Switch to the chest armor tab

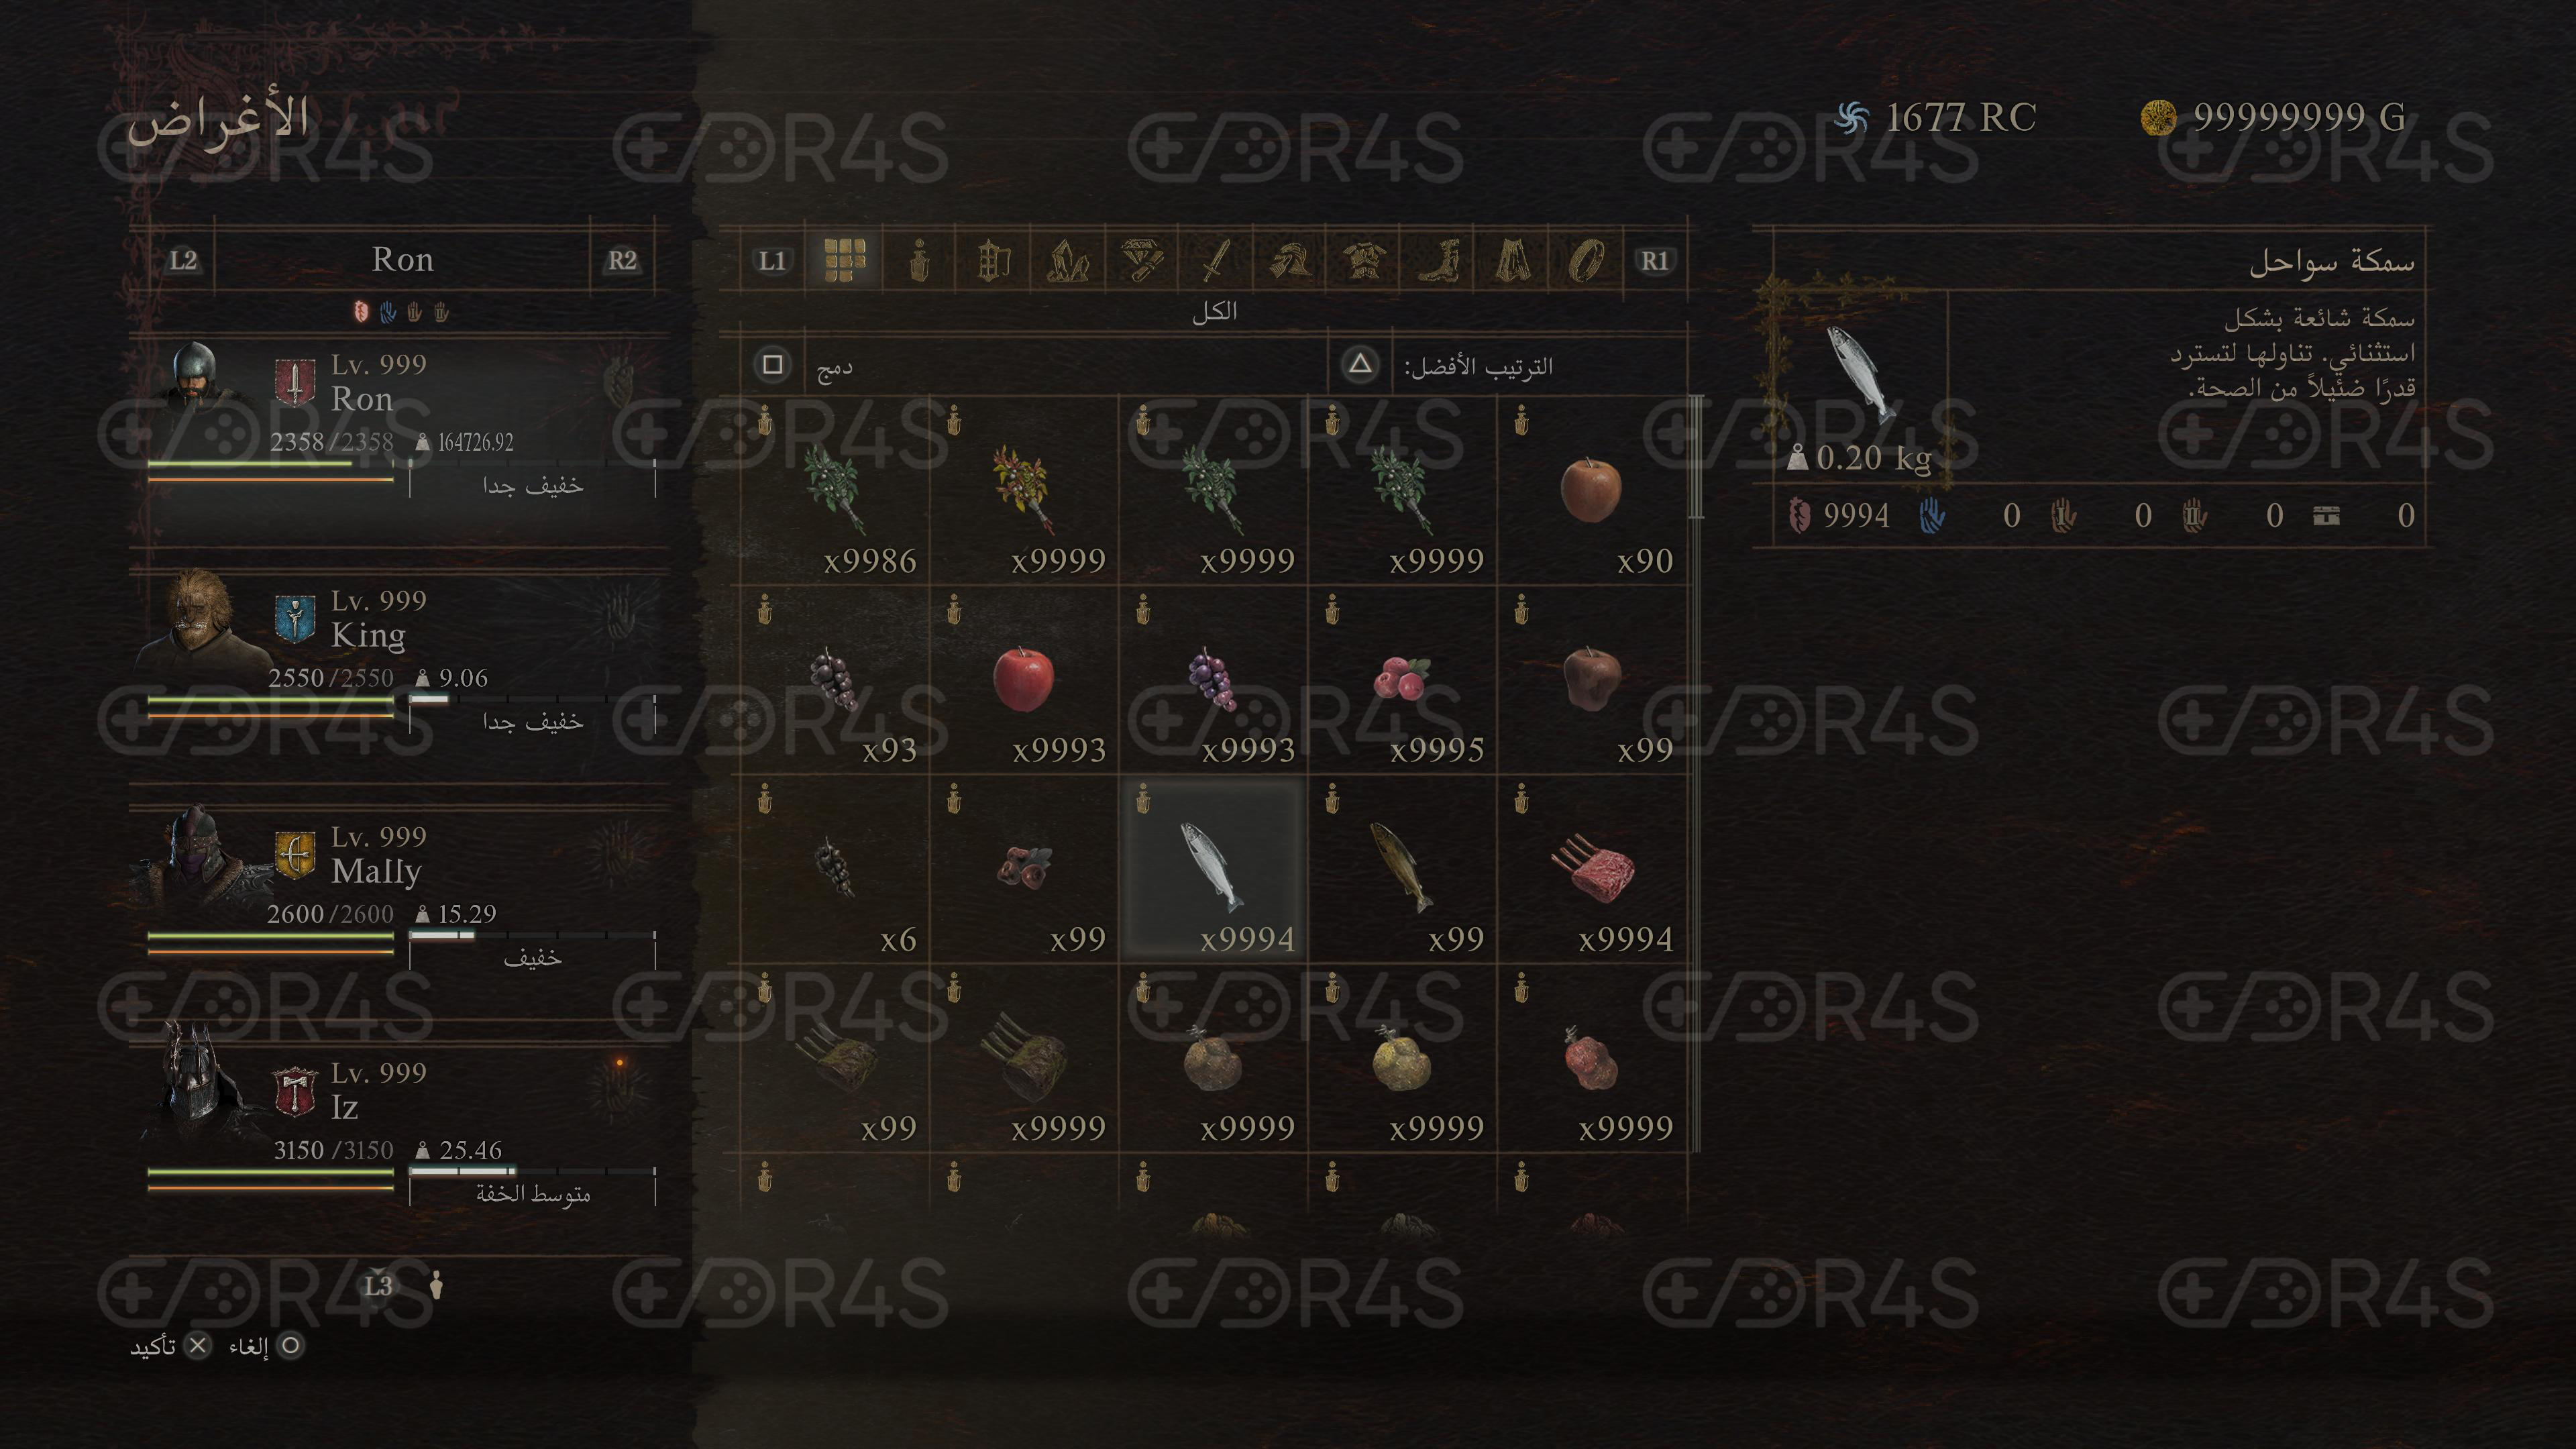click(x=1363, y=260)
